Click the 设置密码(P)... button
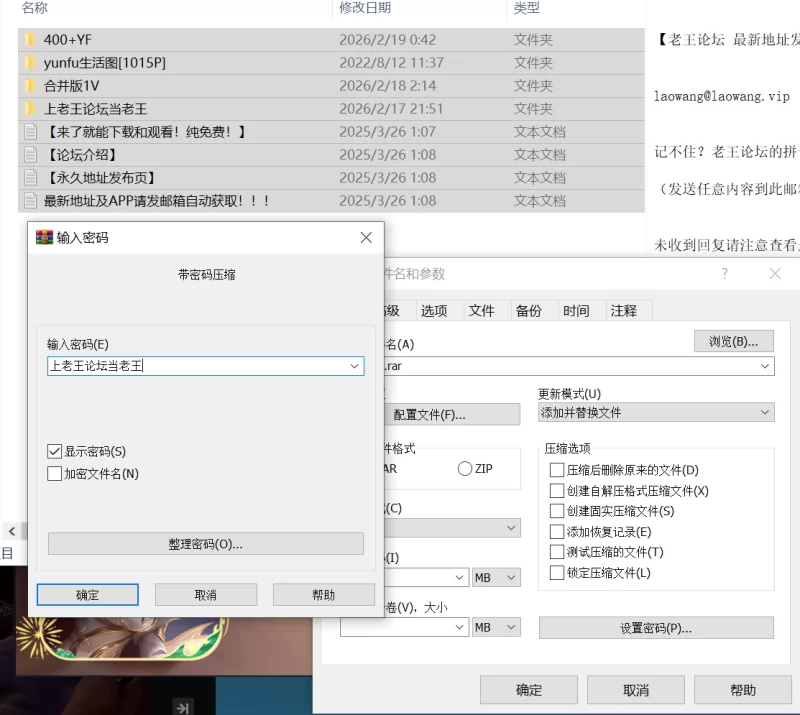 click(656, 628)
